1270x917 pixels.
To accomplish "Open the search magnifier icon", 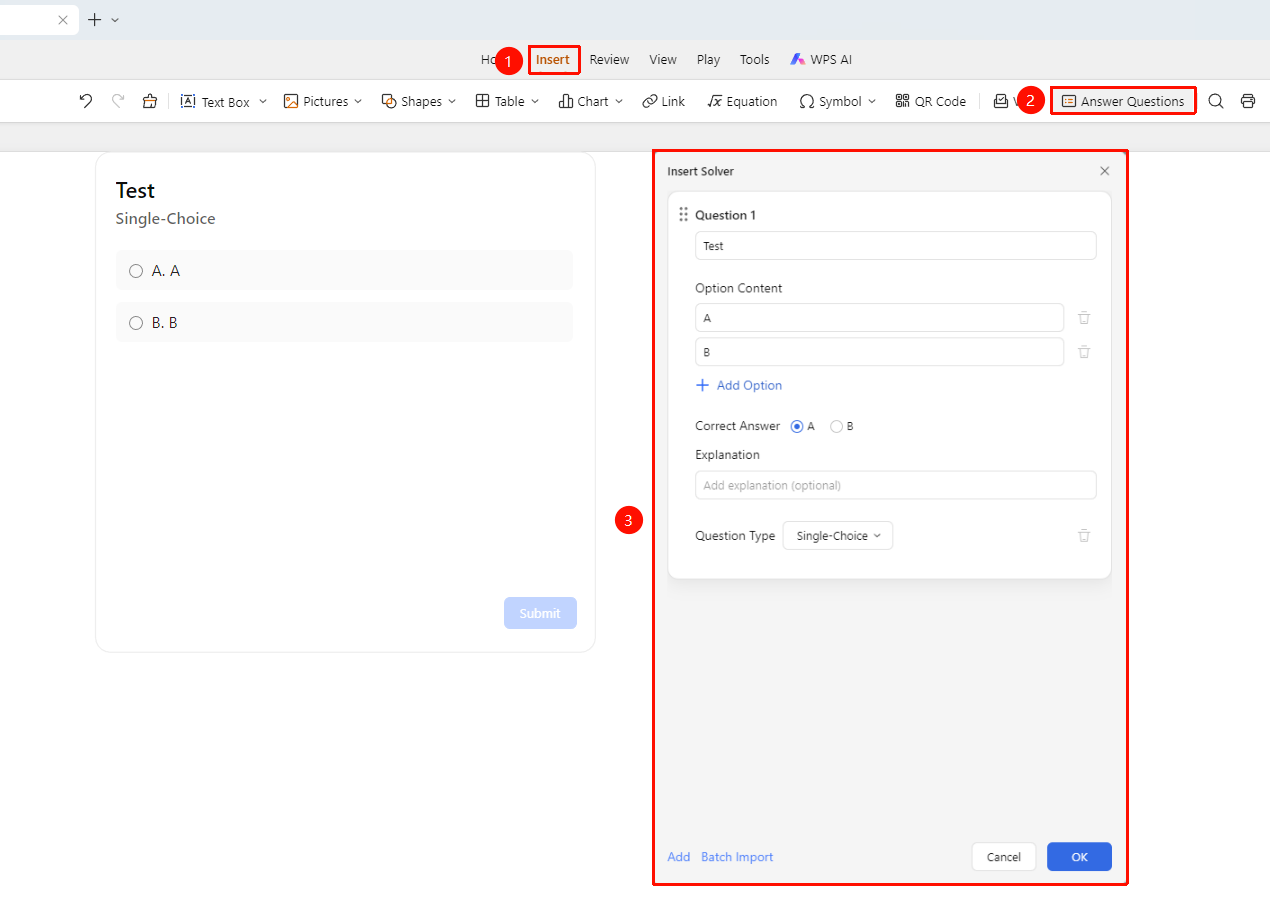I will click(1216, 101).
